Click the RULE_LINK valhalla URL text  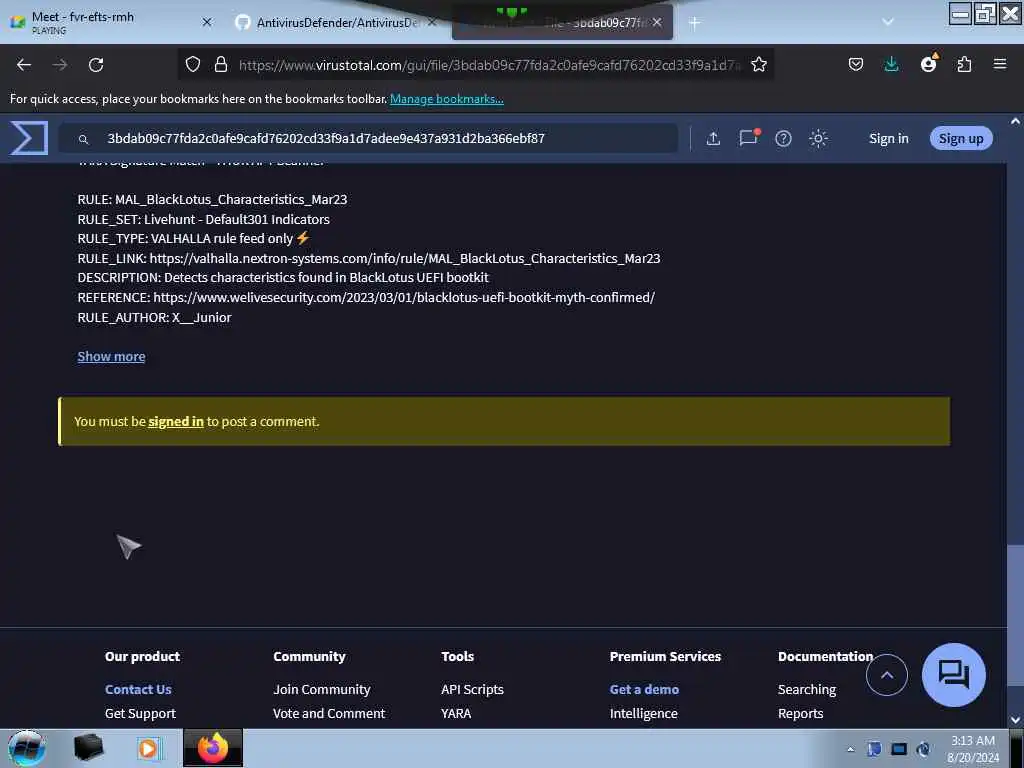[405, 258]
